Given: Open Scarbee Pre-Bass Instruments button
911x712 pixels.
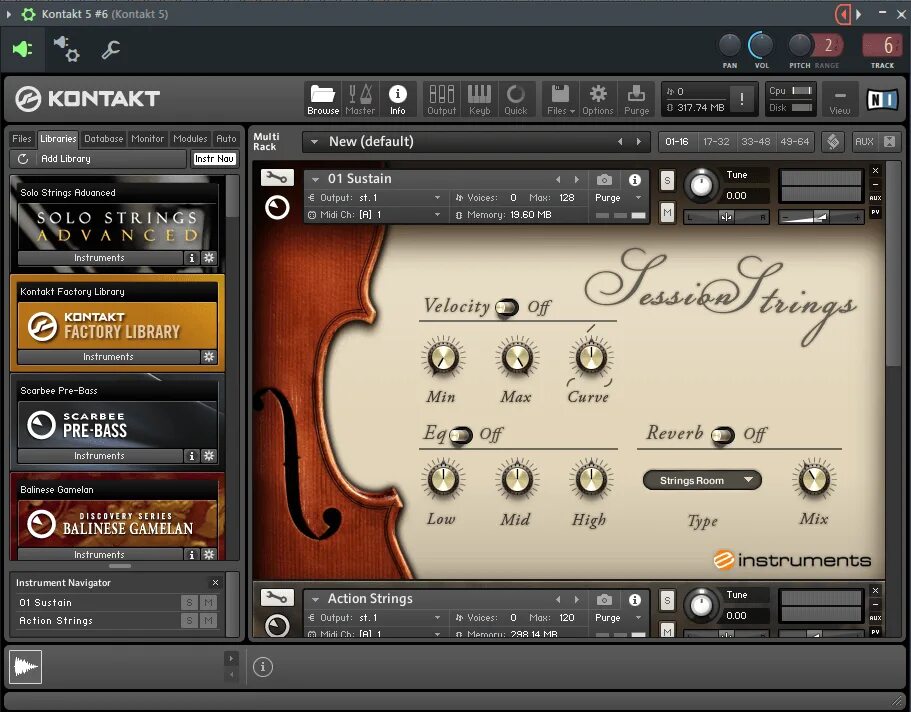Looking at the screenshot, I should 99,456.
